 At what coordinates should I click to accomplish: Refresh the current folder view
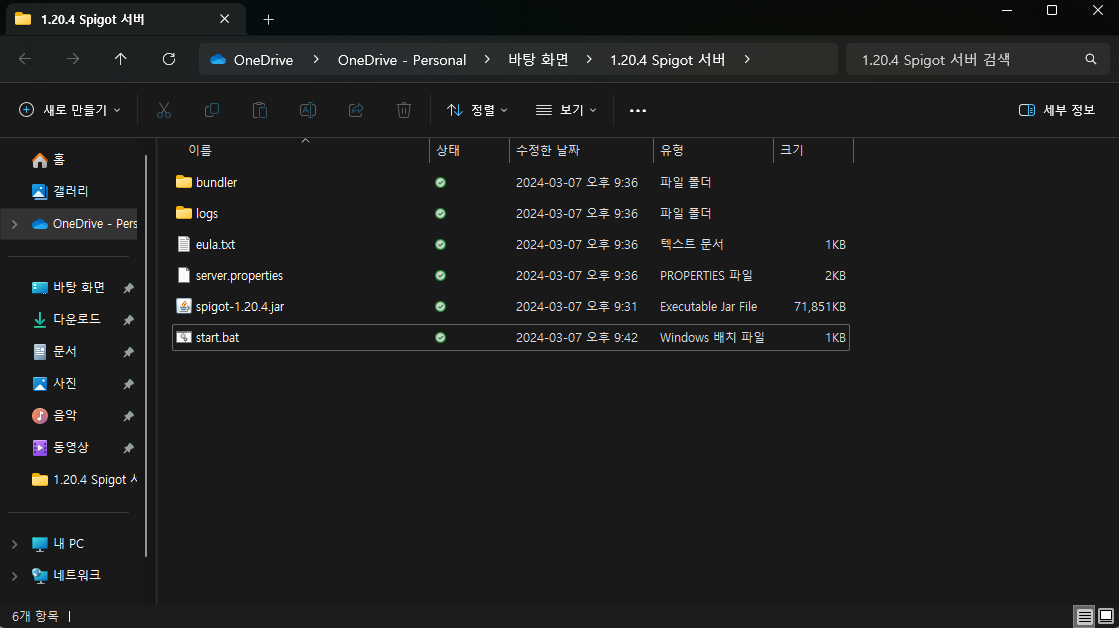169,59
